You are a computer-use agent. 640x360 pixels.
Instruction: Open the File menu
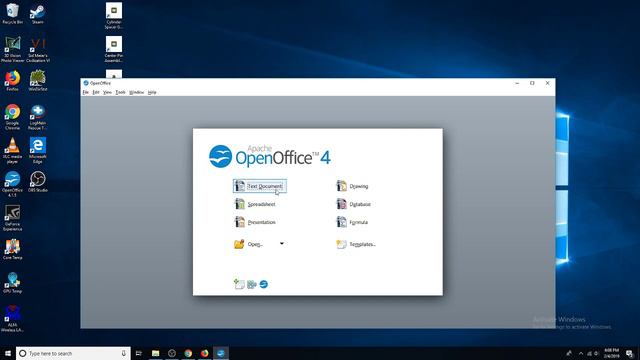[85, 93]
